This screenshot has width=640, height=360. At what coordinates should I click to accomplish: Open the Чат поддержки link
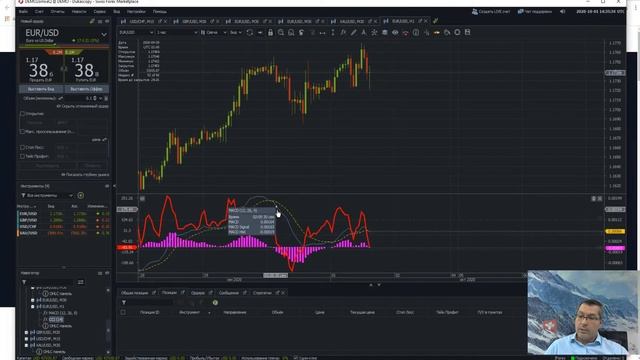point(535,11)
